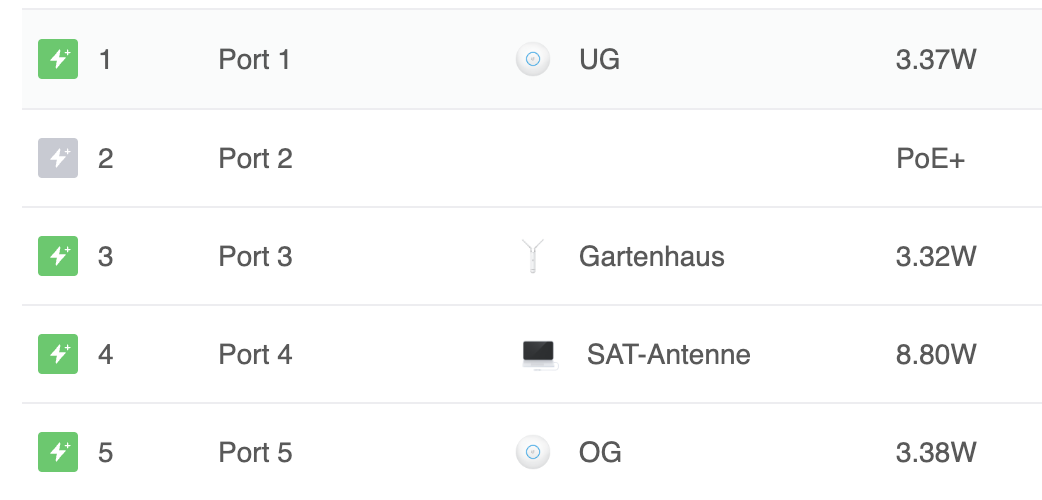
Task: Click the Gartenhaus mesh antenna device icon
Action: pos(533,257)
